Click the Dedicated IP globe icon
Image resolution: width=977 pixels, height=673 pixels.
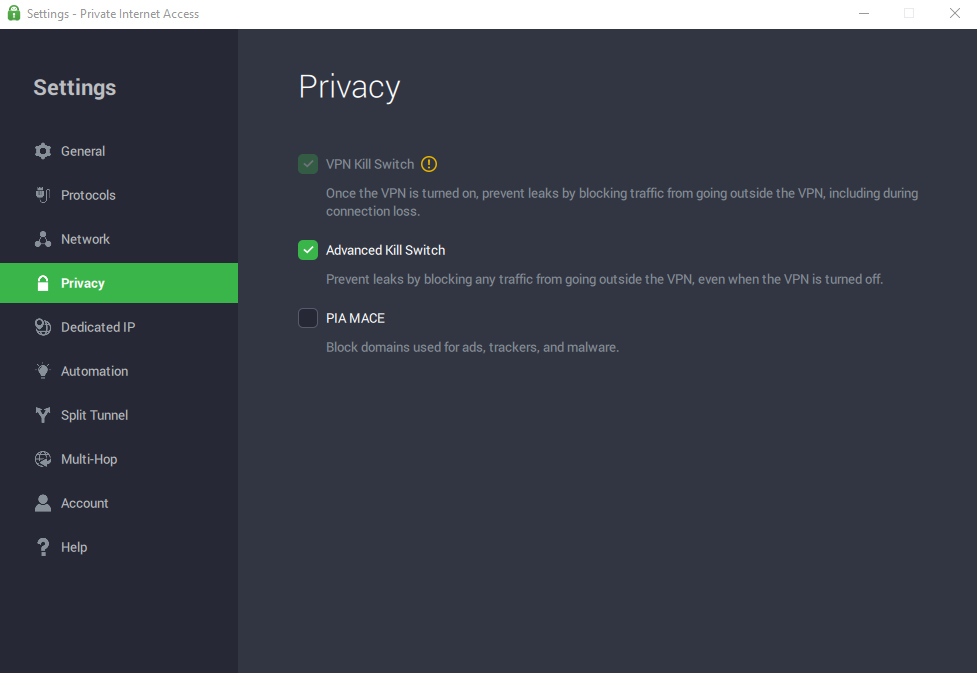tap(43, 327)
